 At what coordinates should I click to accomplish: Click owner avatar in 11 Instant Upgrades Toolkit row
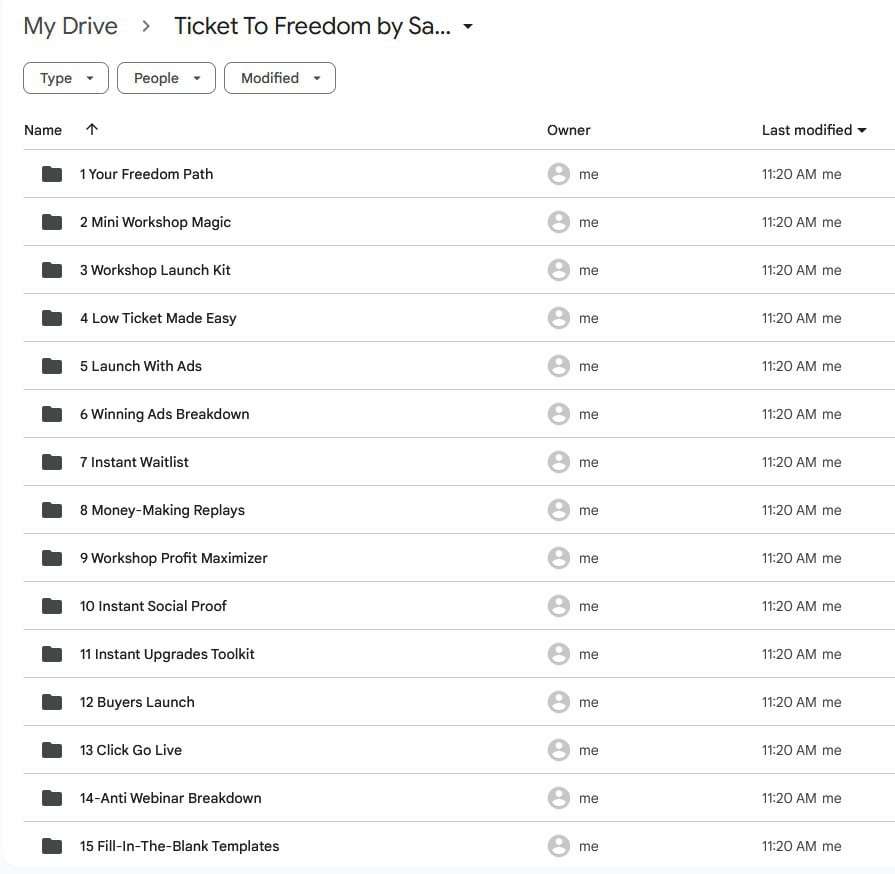click(559, 654)
